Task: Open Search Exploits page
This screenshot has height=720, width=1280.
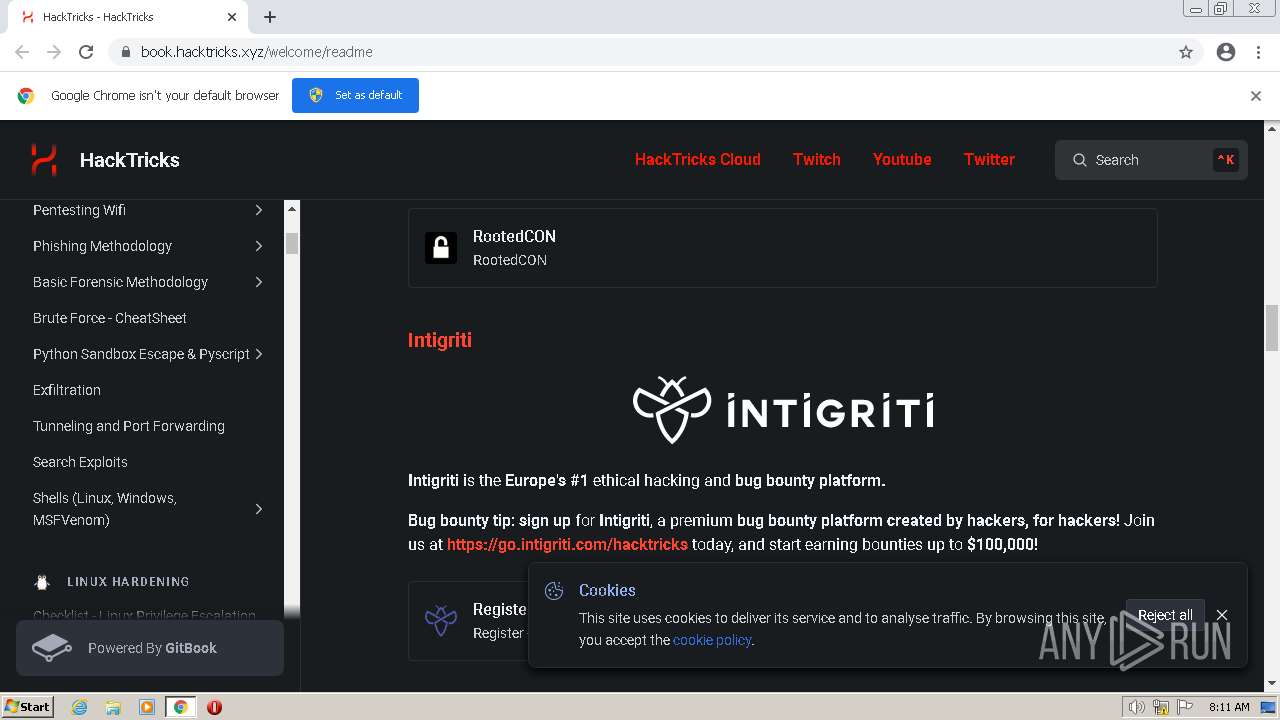Action: tap(80, 462)
